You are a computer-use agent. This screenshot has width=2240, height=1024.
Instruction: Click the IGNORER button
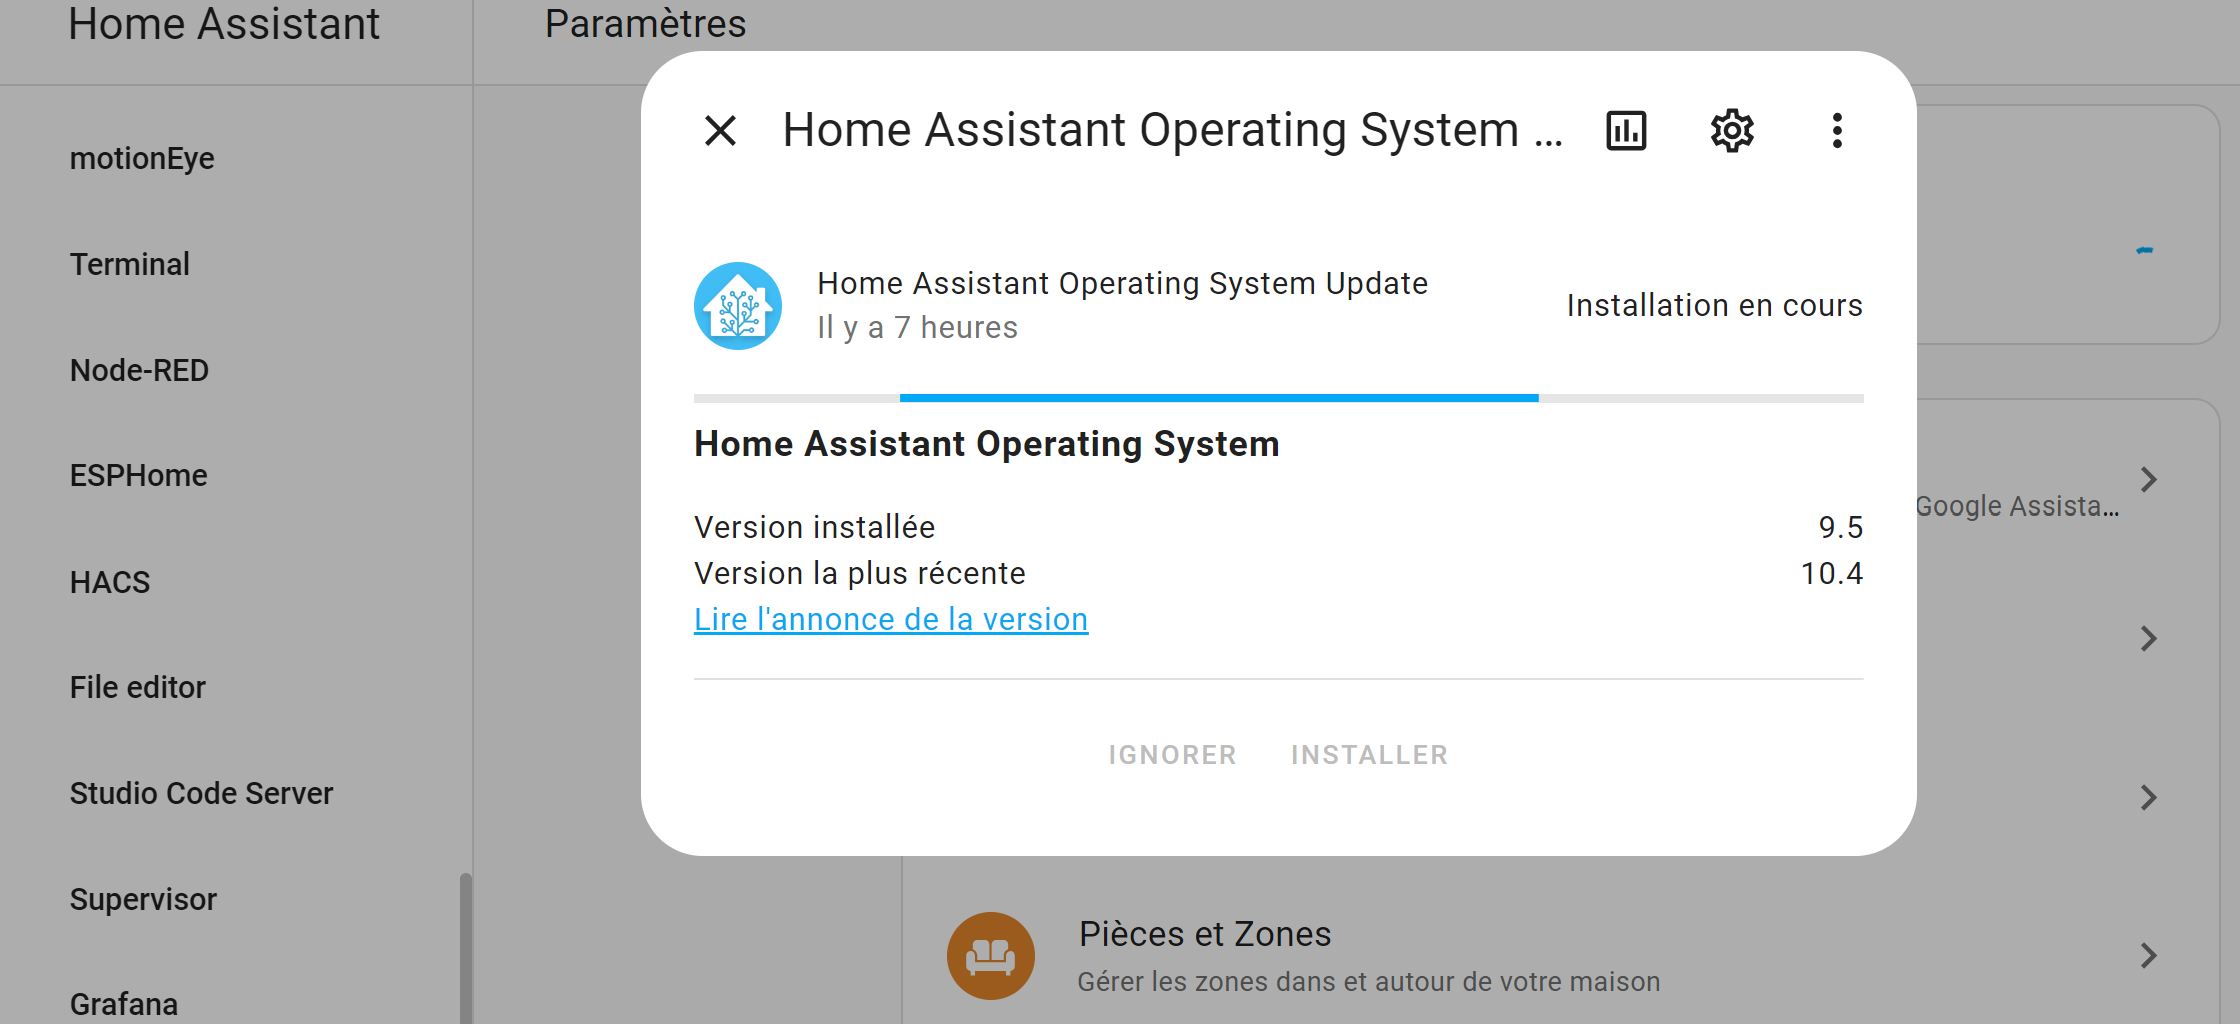coord(1173,754)
